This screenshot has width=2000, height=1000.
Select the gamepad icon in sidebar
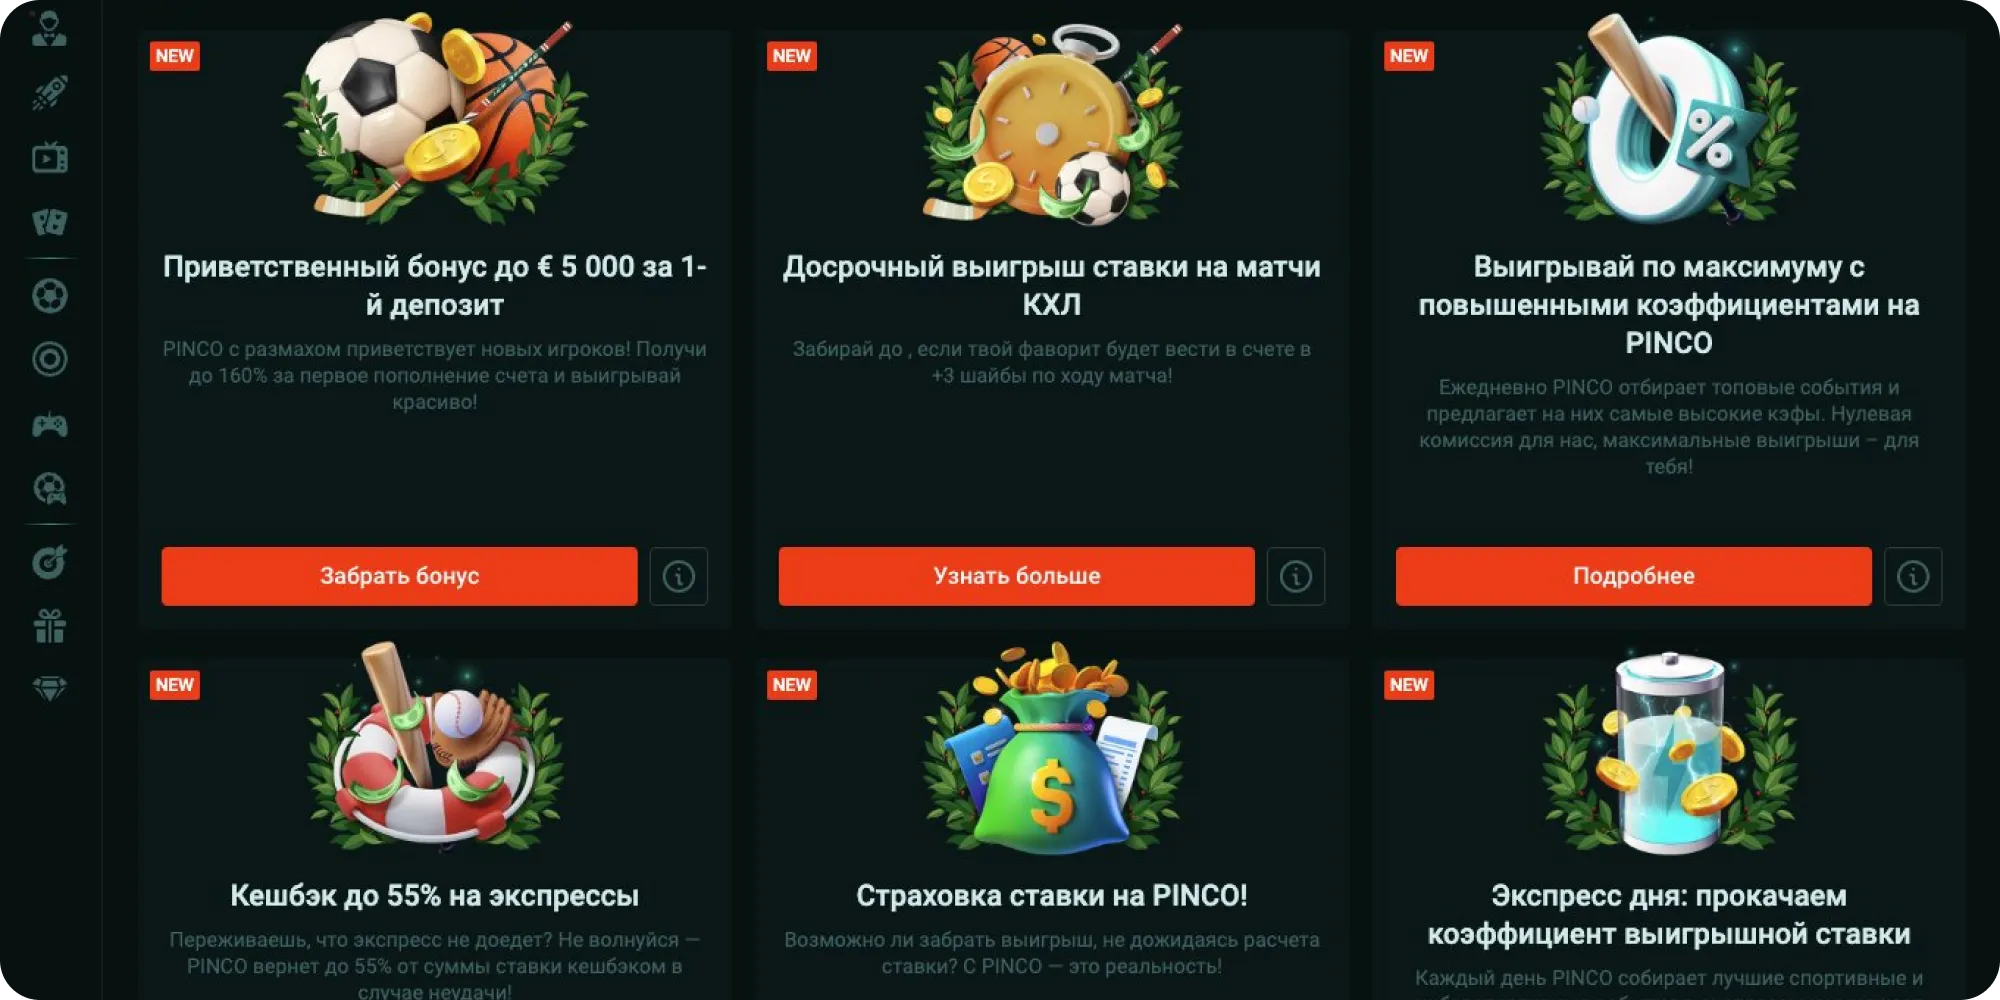[x=50, y=425]
